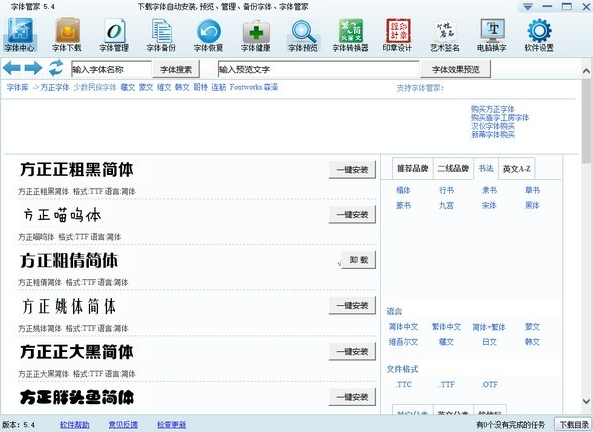593x432 pixels.
Task: Select the 篆书 calligraphy link
Action: click(403, 205)
